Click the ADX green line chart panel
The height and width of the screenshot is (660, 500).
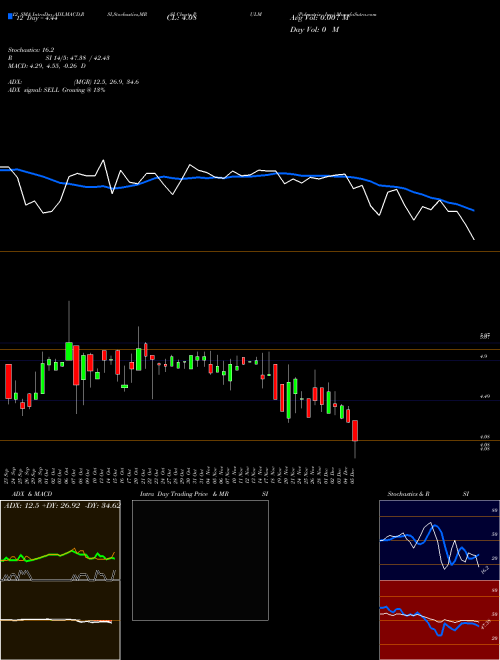[x=60, y=540]
